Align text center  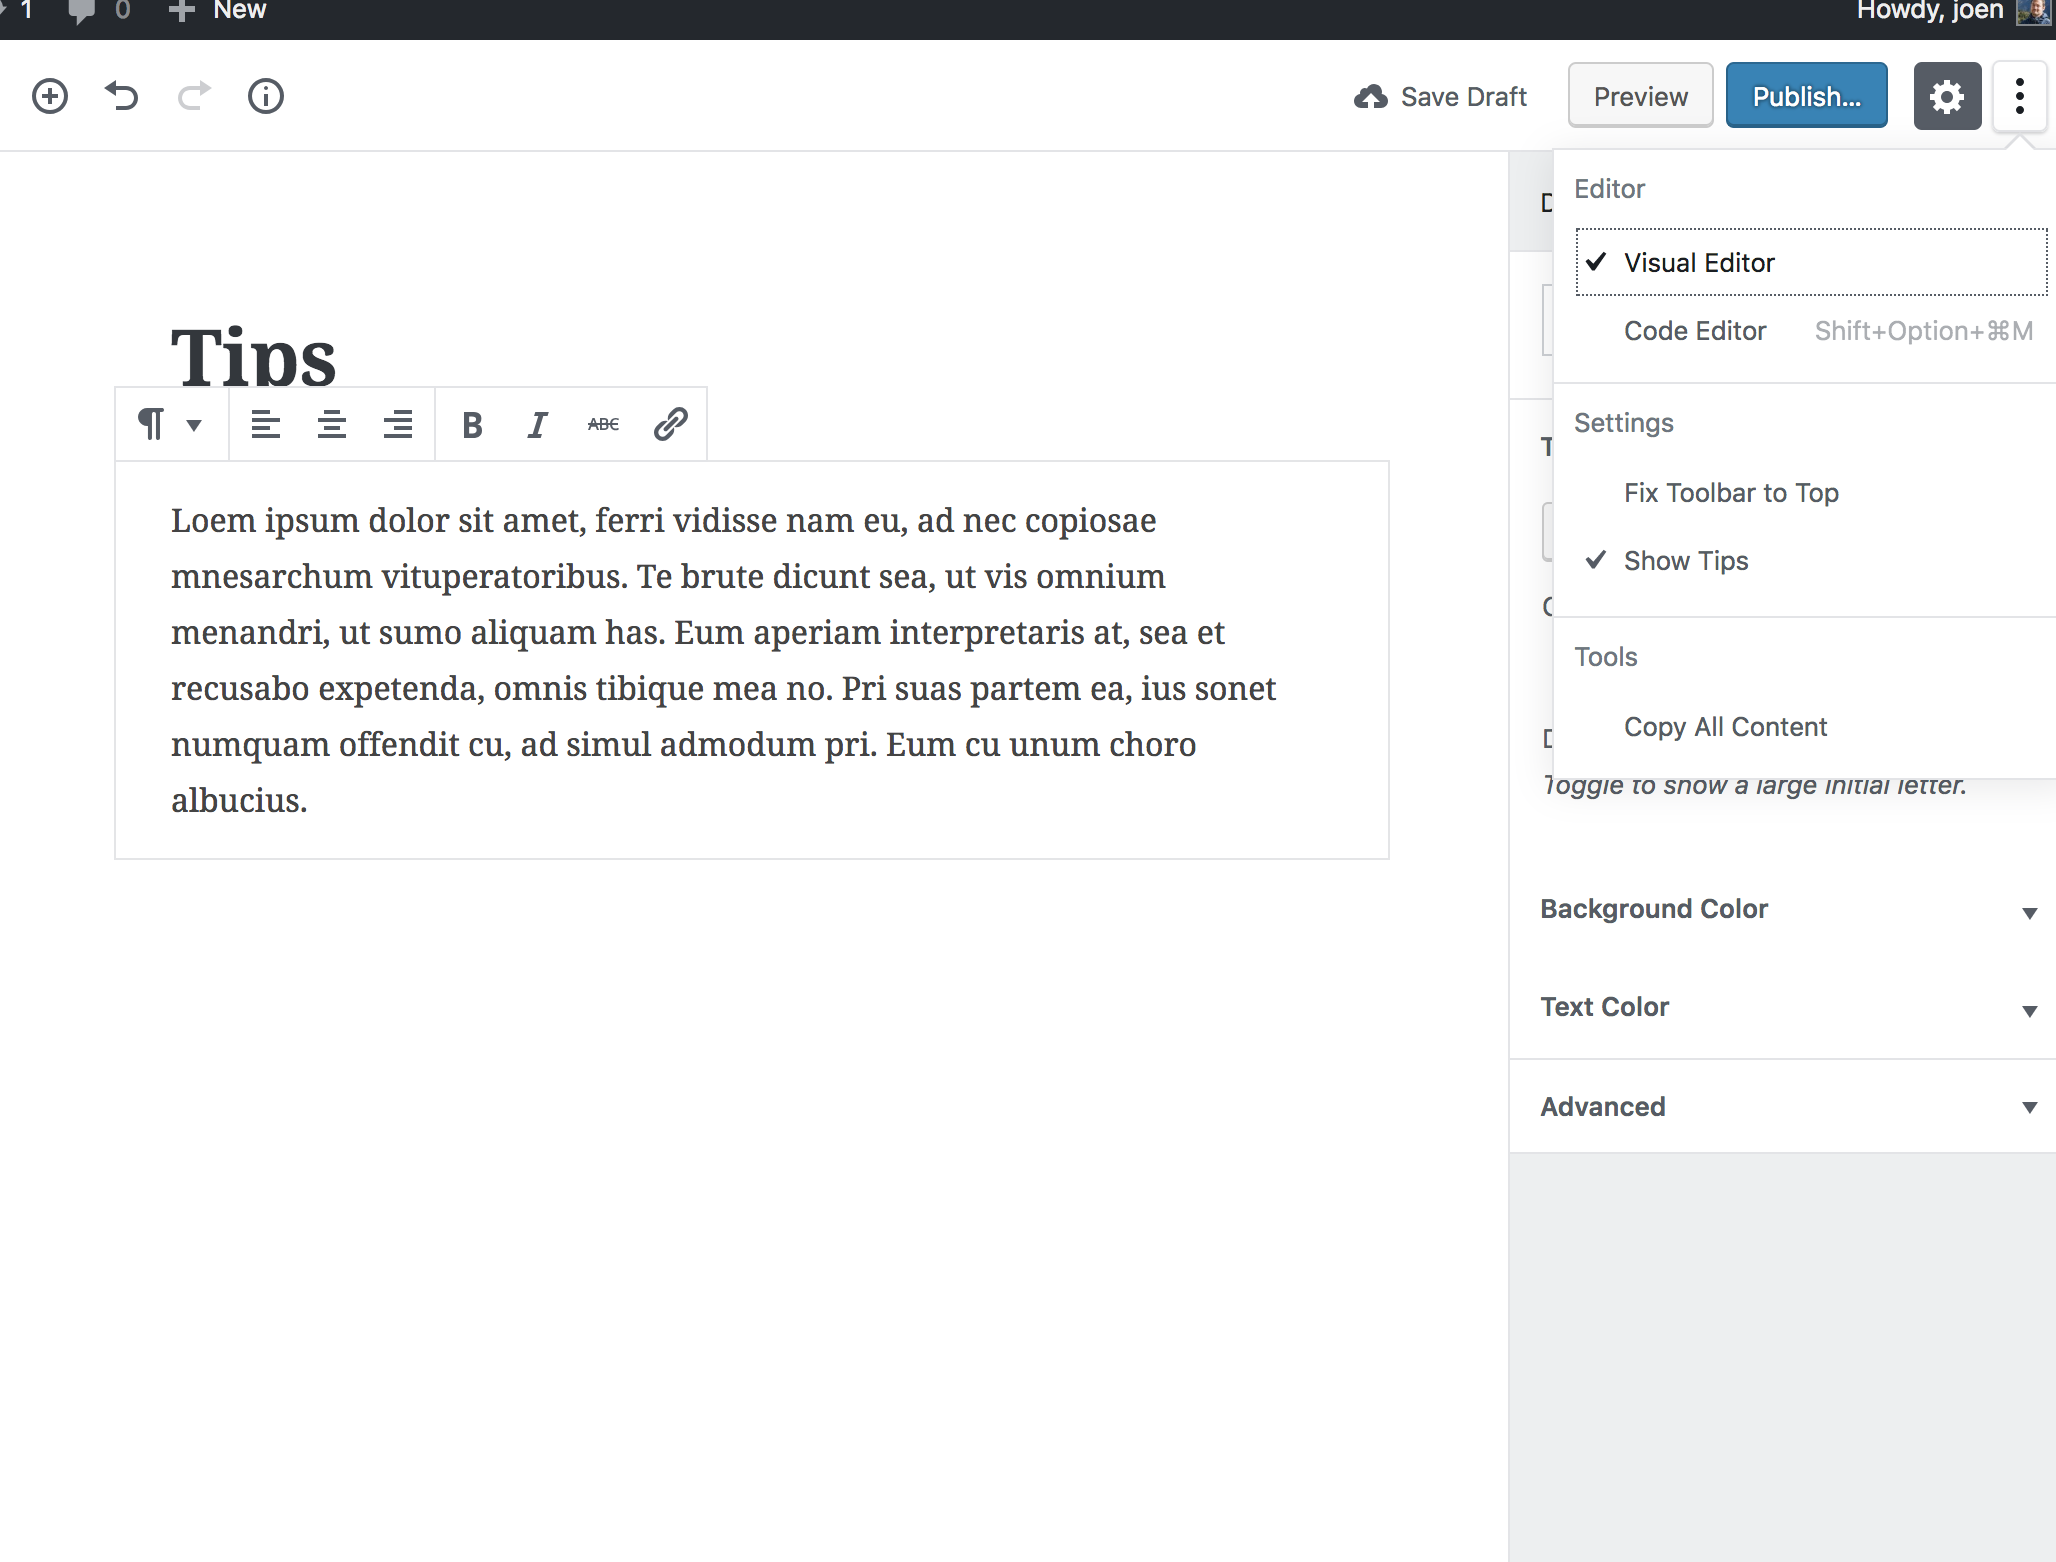tap(331, 424)
